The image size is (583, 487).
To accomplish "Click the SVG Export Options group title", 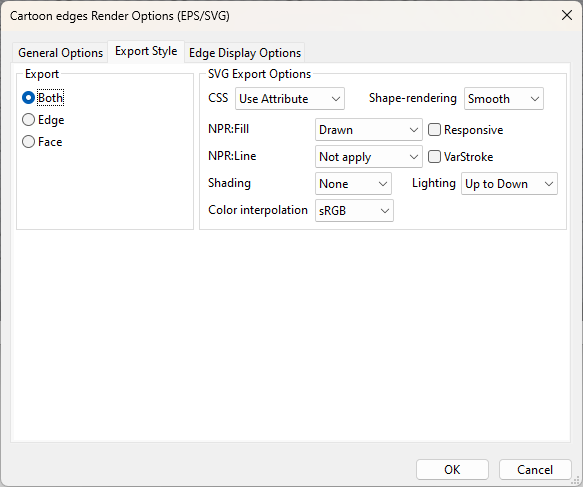I will click(x=259, y=74).
